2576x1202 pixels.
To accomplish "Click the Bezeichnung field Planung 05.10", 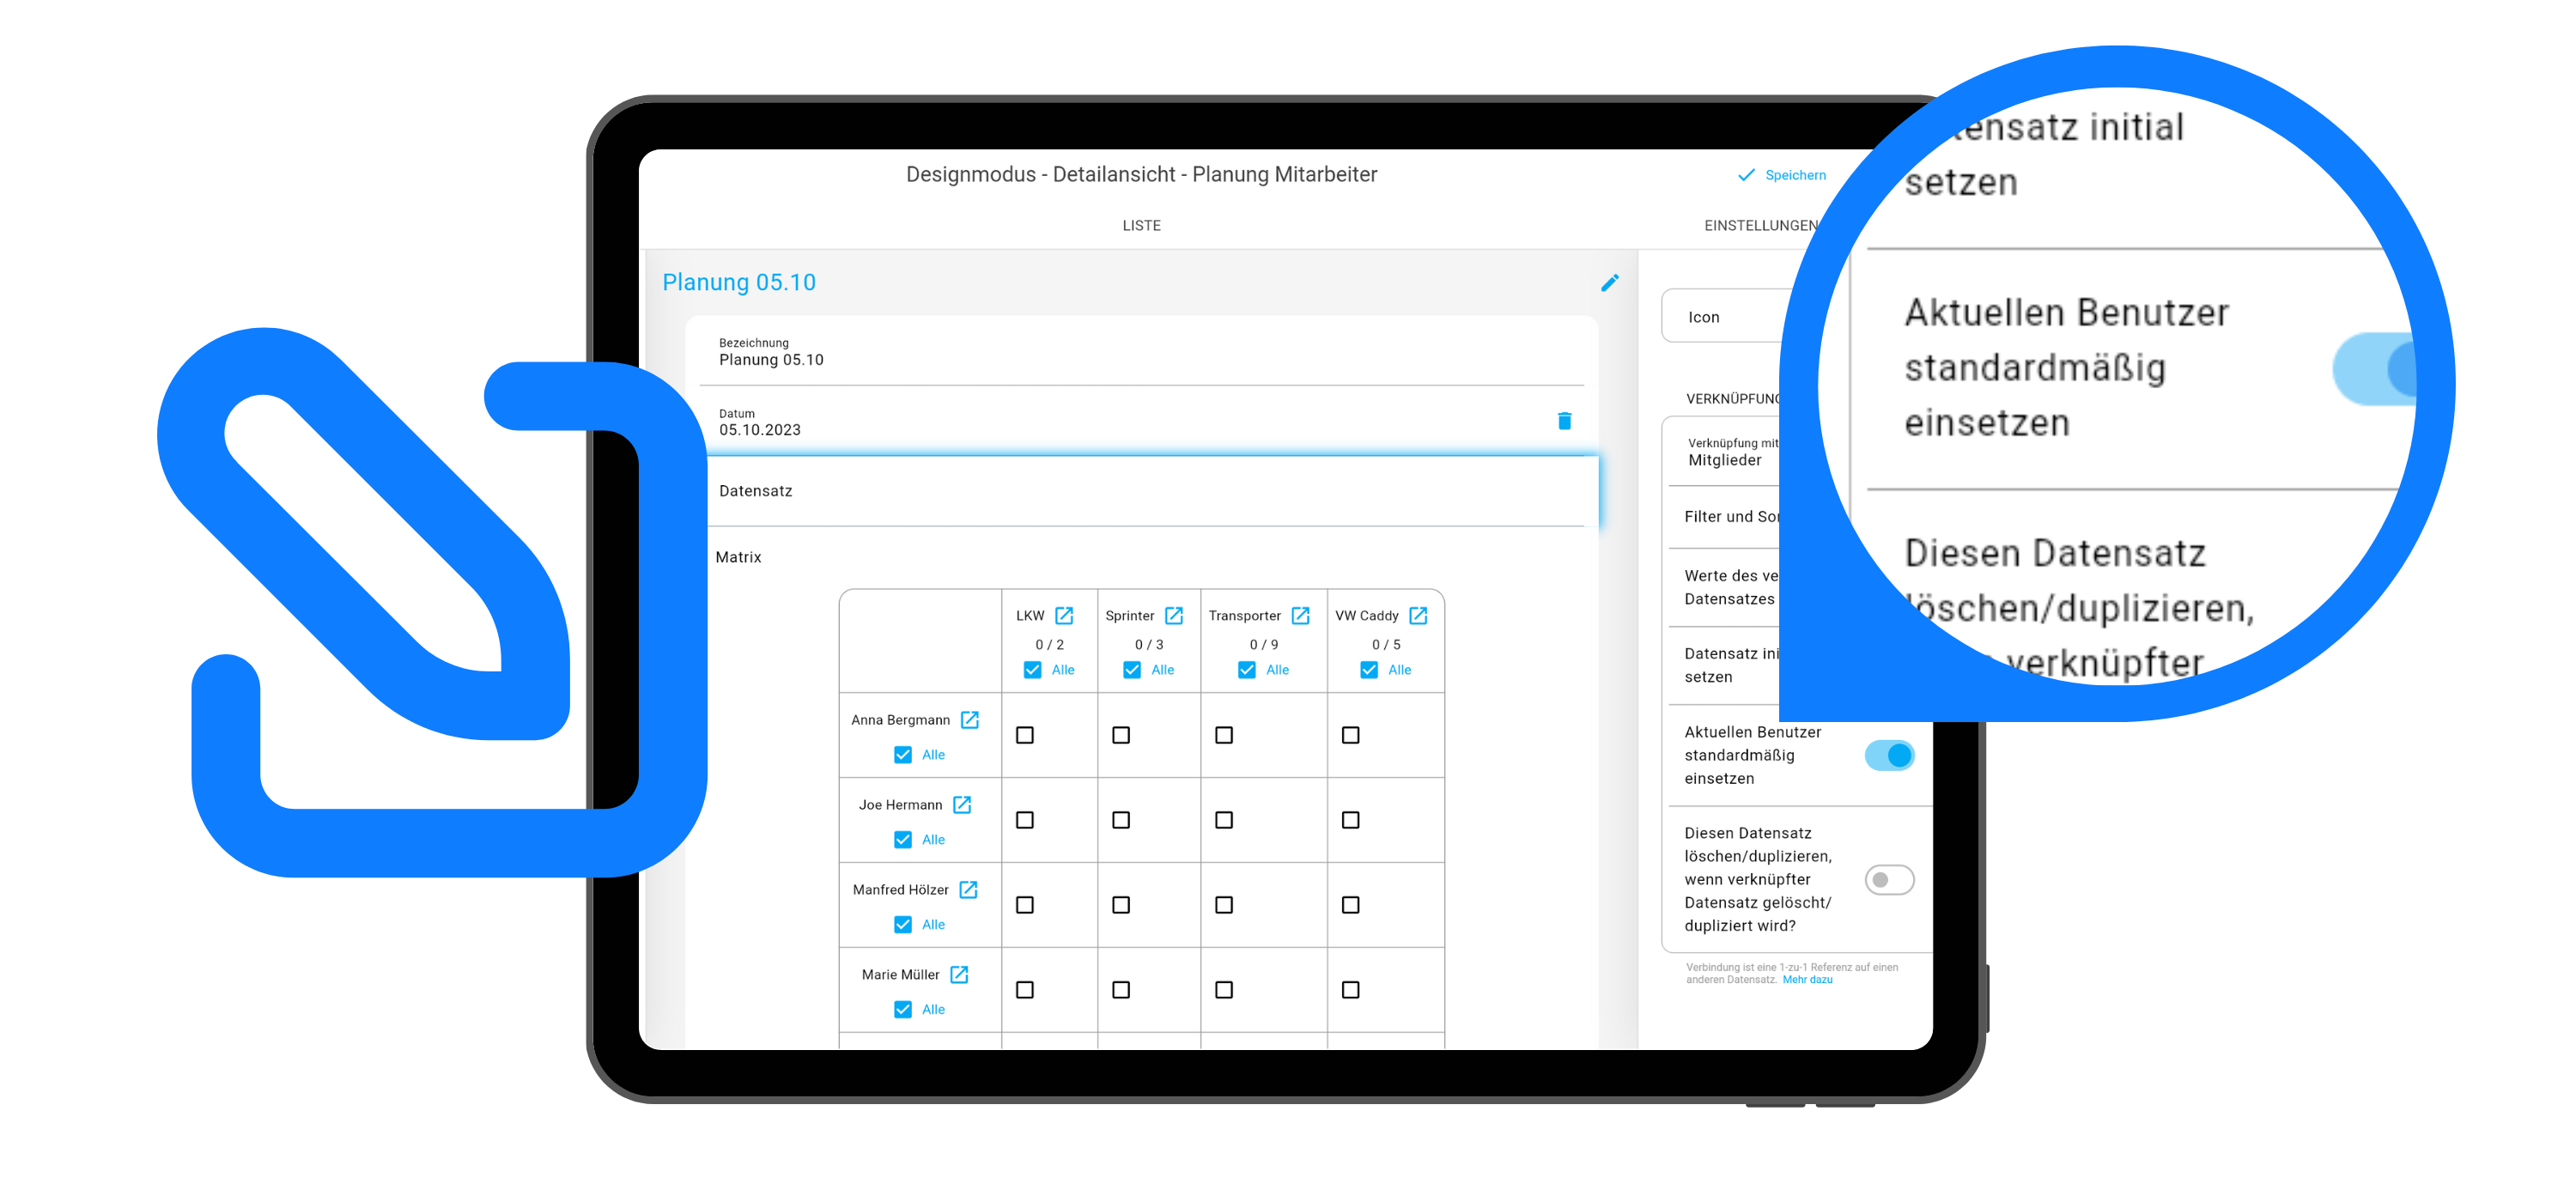I will click(1140, 352).
